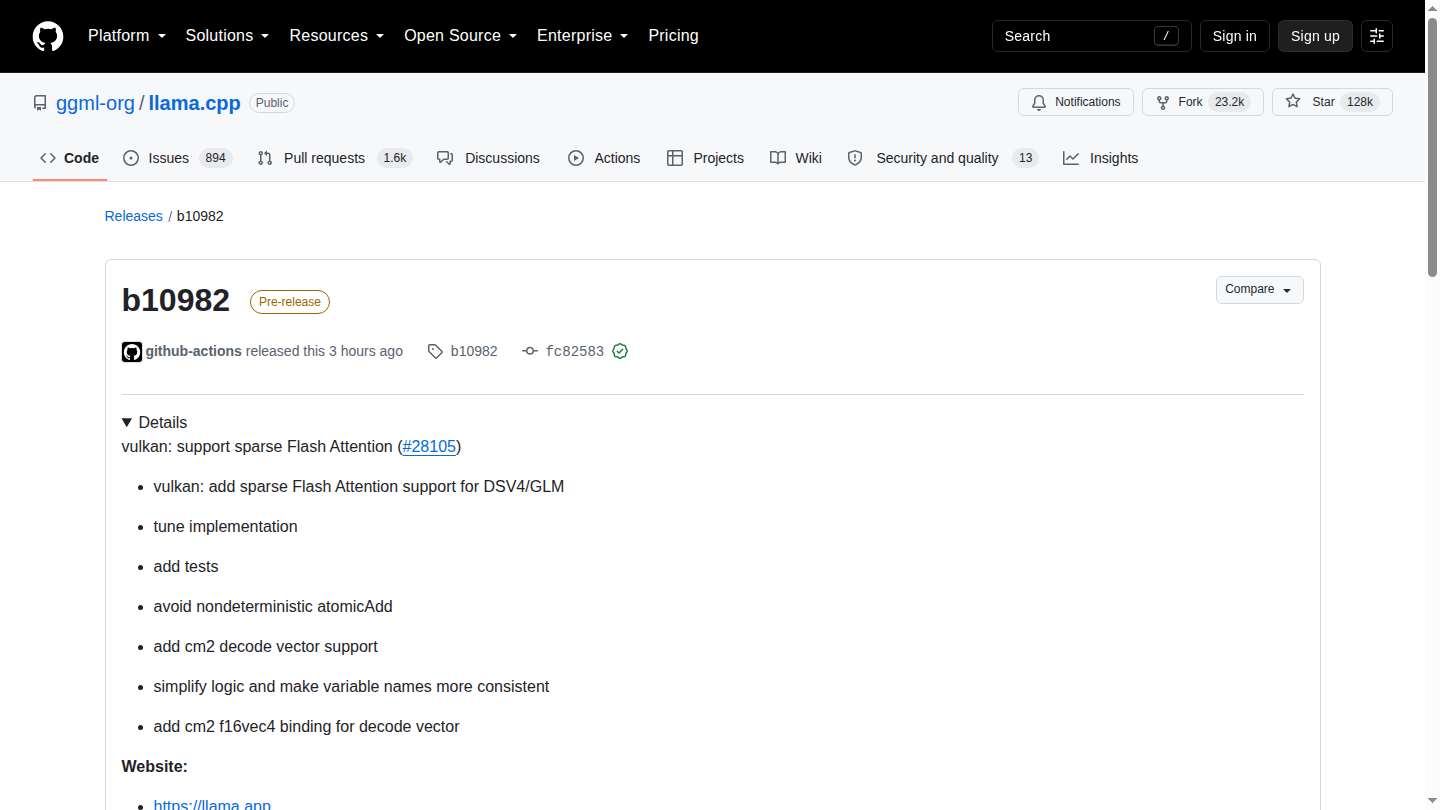Expand the Solutions menu
This screenshot has height=810, width=1440.
[227, 35]
